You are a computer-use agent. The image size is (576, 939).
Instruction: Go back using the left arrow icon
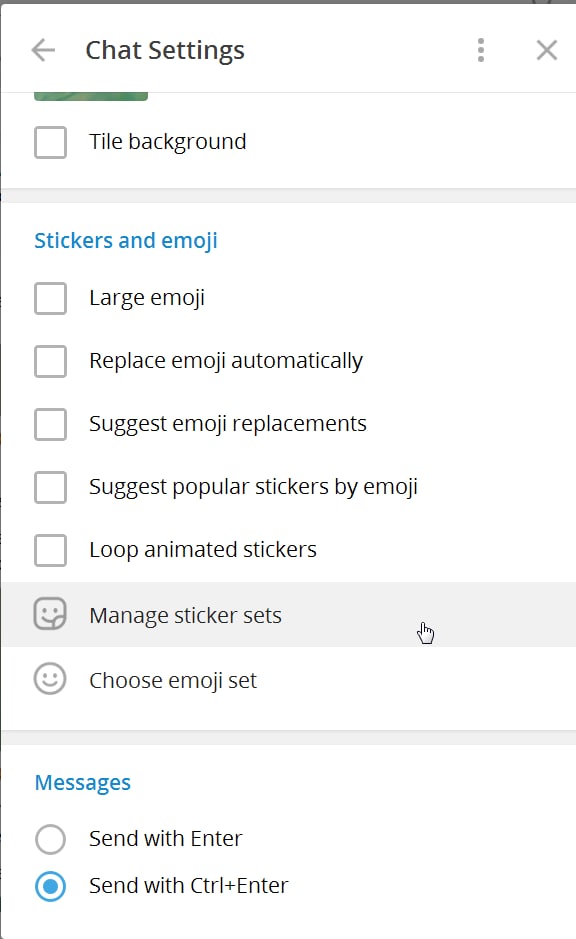pos(43,50)
